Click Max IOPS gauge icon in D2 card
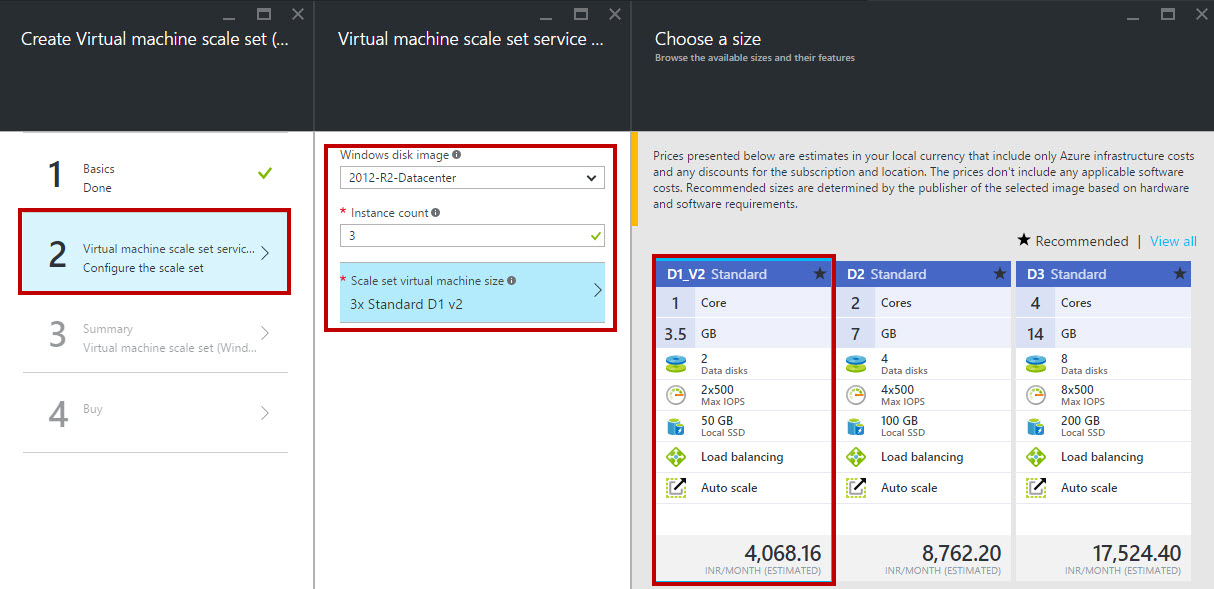This screenshot has height=589, width=1214. click(856, 395)
